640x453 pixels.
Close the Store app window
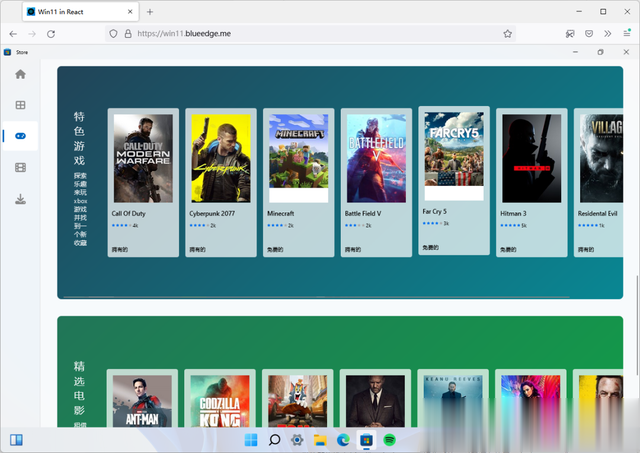[626, 52]
